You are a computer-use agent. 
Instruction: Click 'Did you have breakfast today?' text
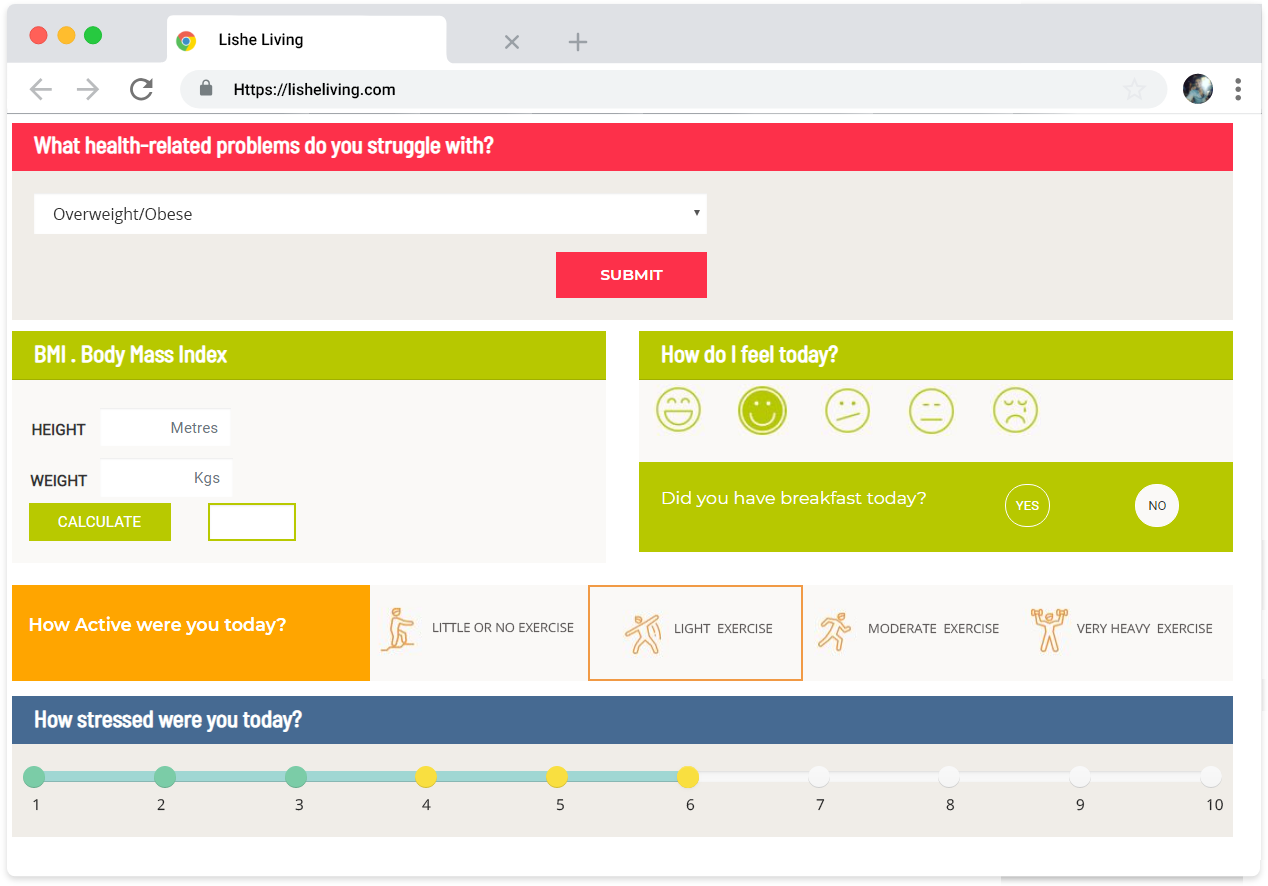click(x=794, y=498)
